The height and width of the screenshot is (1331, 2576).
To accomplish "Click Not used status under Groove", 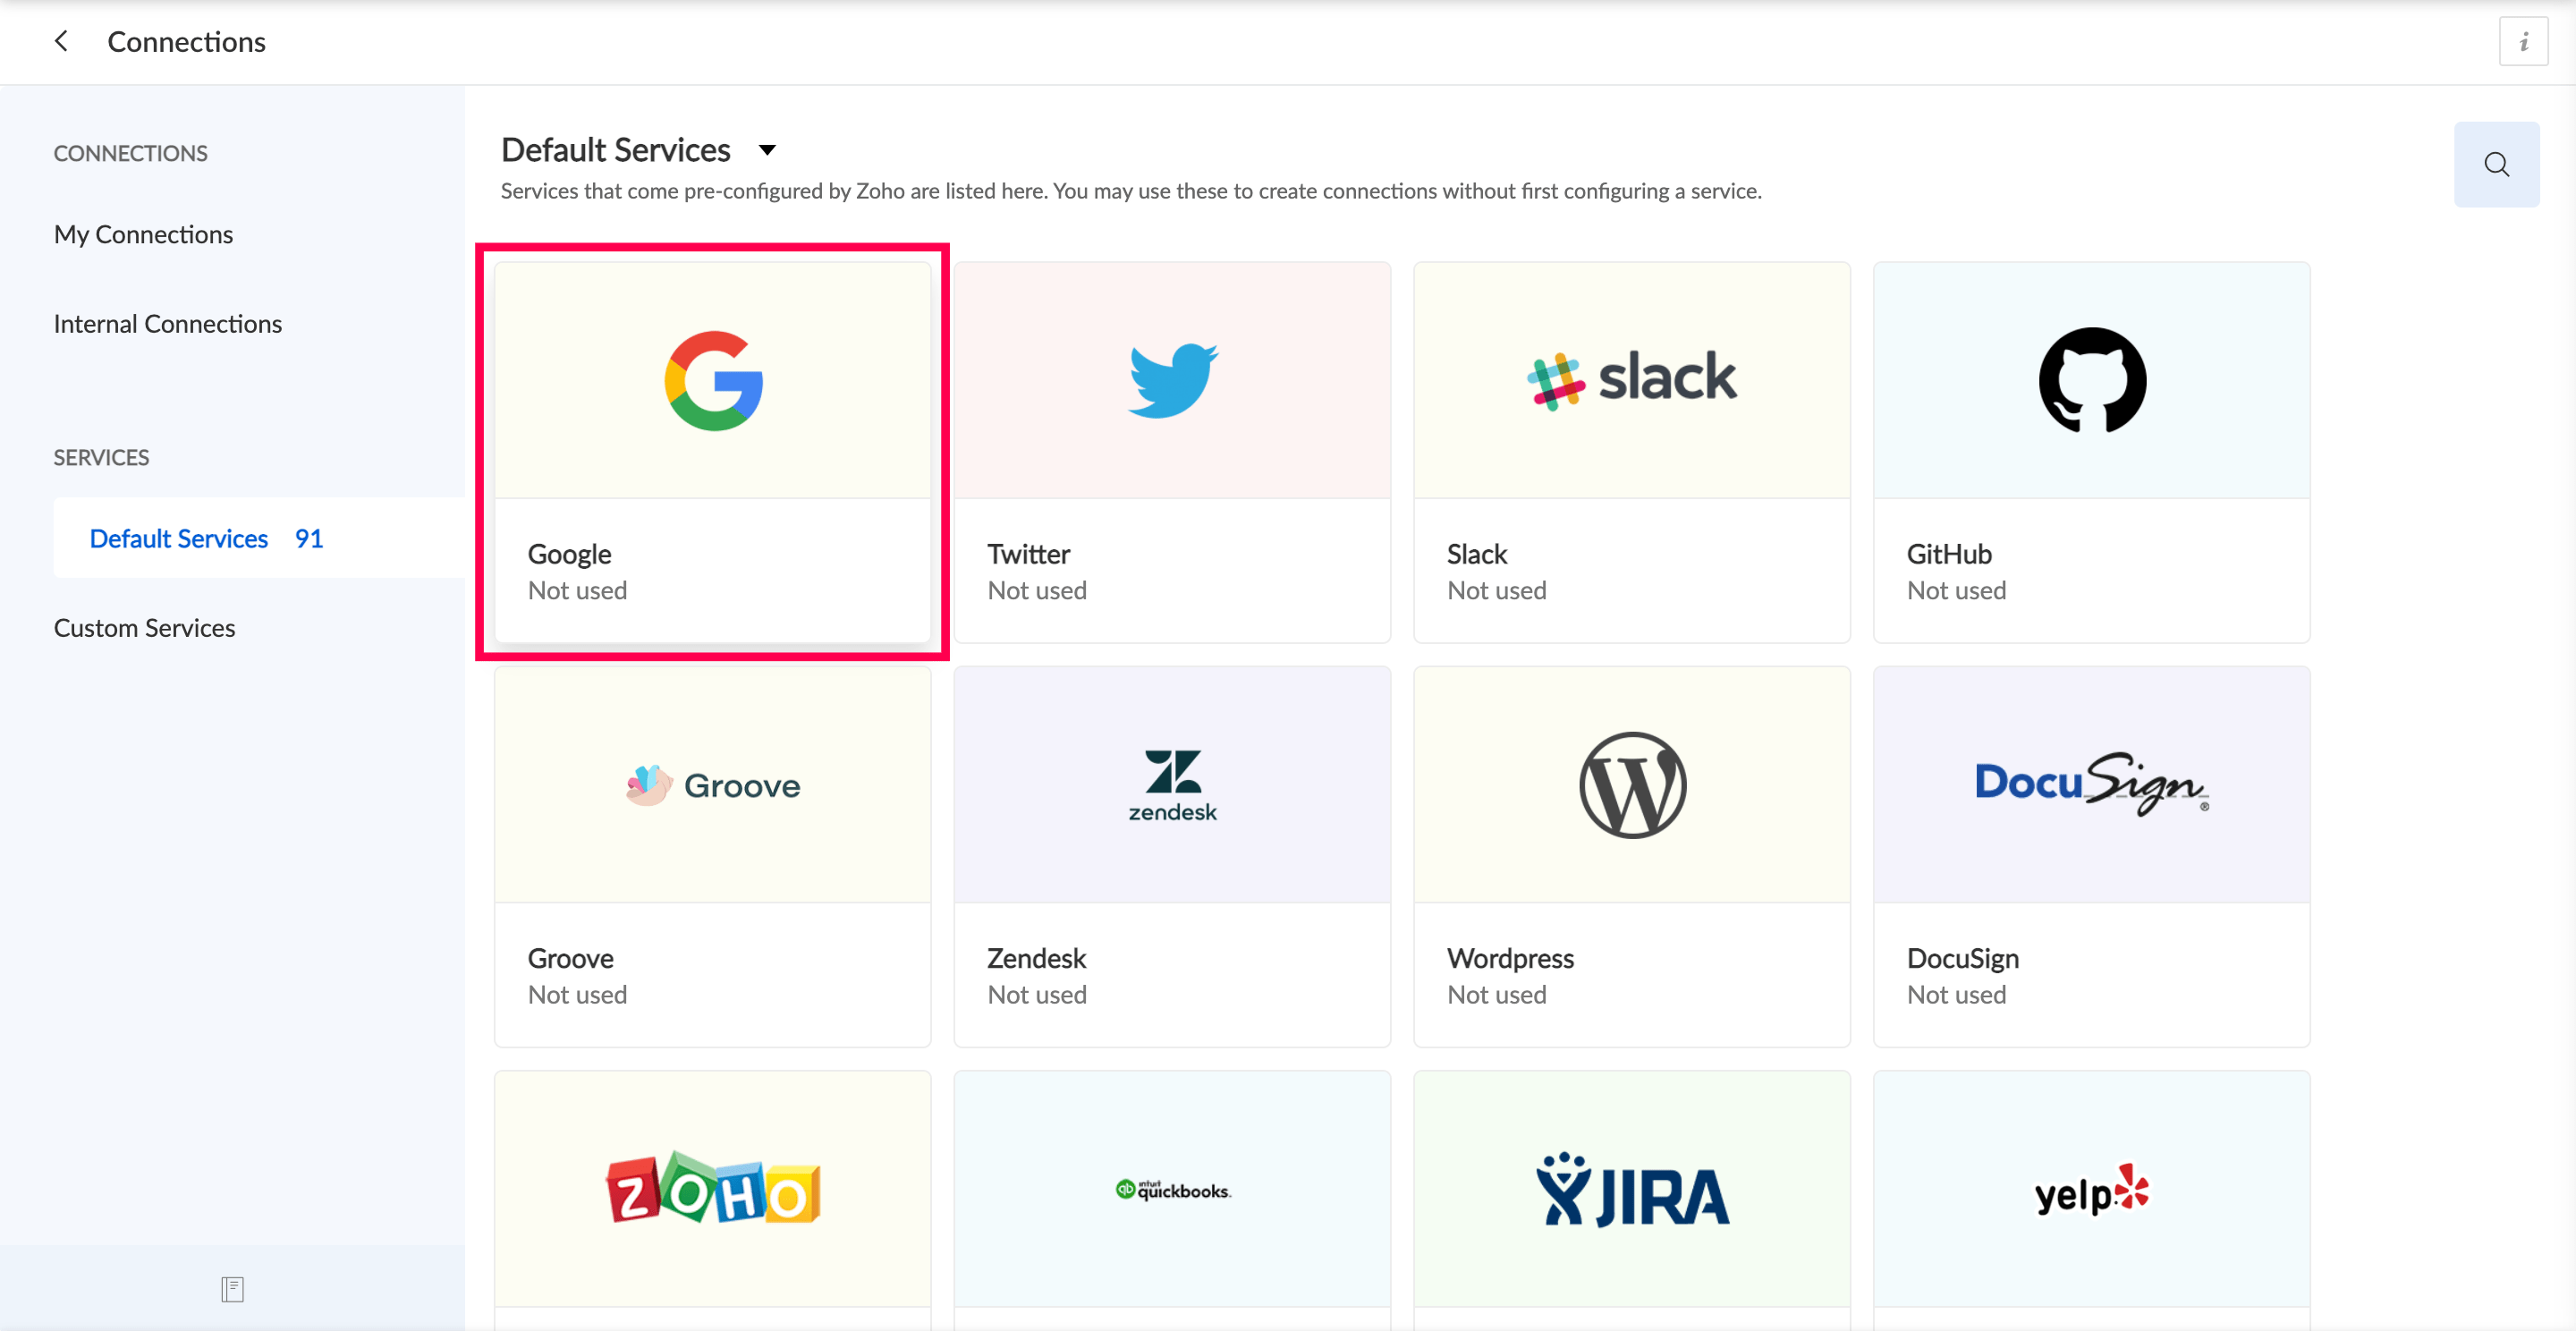I will coord(577,994).
